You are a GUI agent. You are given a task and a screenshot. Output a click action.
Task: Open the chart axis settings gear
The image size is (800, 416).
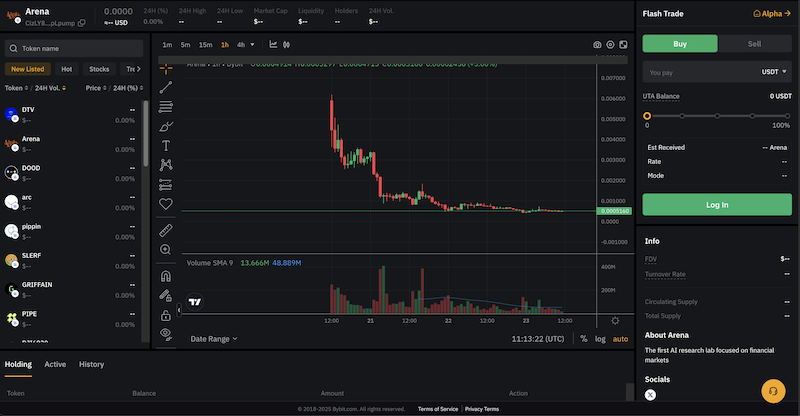click(x=615, y=321)
